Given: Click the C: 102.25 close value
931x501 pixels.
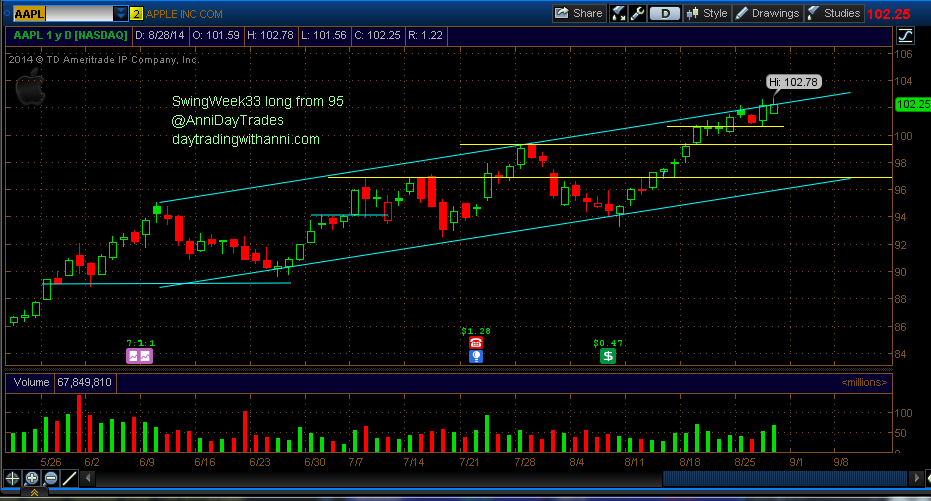Looking at the screenshot, I should (x=378, y=36).
